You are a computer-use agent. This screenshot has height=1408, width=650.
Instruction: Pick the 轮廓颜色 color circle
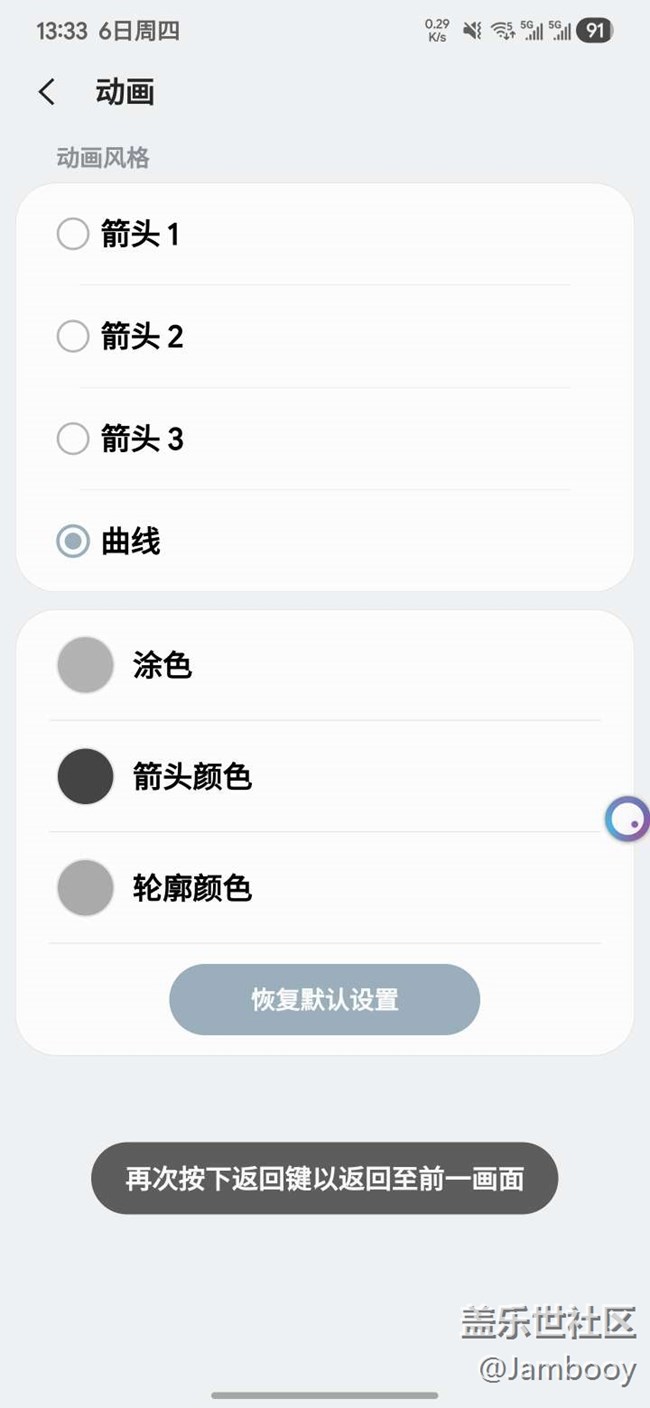tap(85, 887)
